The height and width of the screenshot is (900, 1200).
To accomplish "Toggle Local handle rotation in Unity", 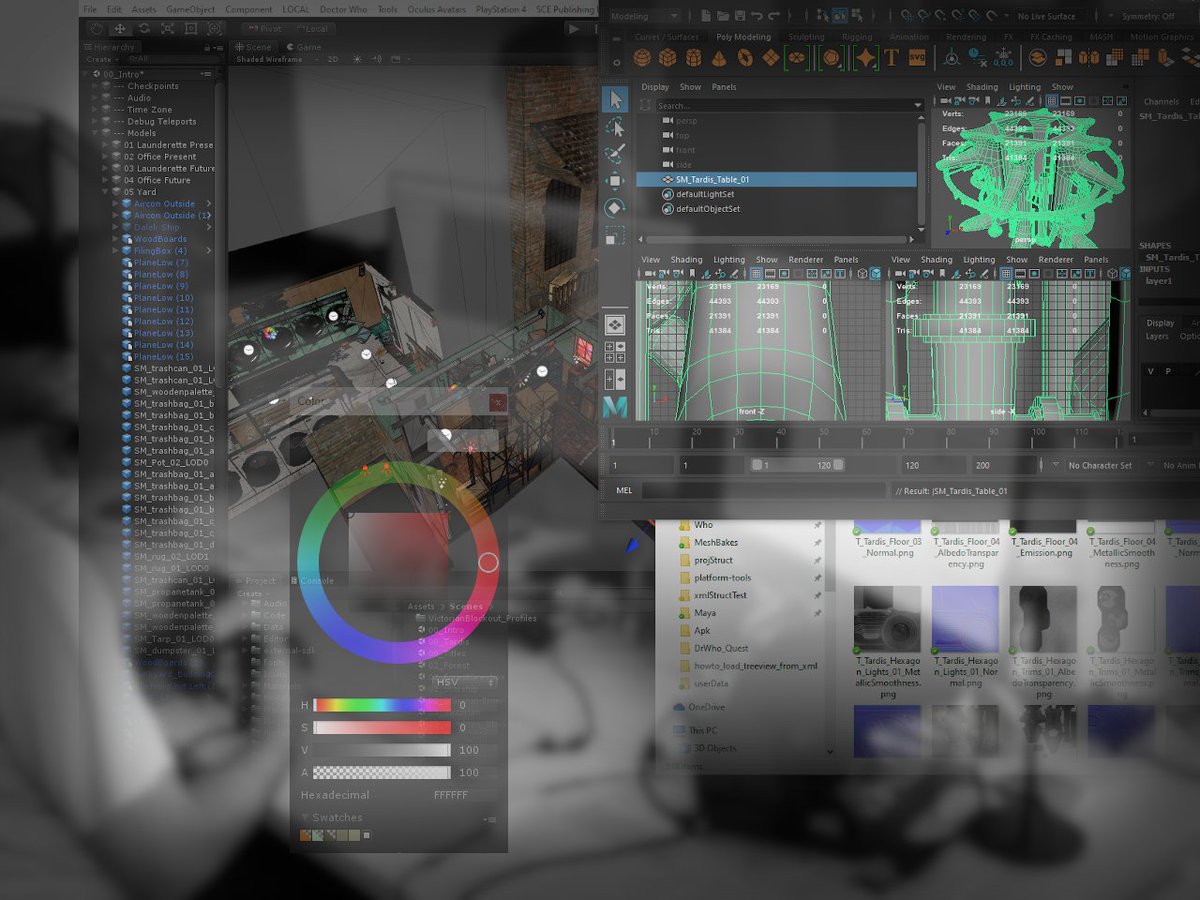I will [x=313, y=29].
